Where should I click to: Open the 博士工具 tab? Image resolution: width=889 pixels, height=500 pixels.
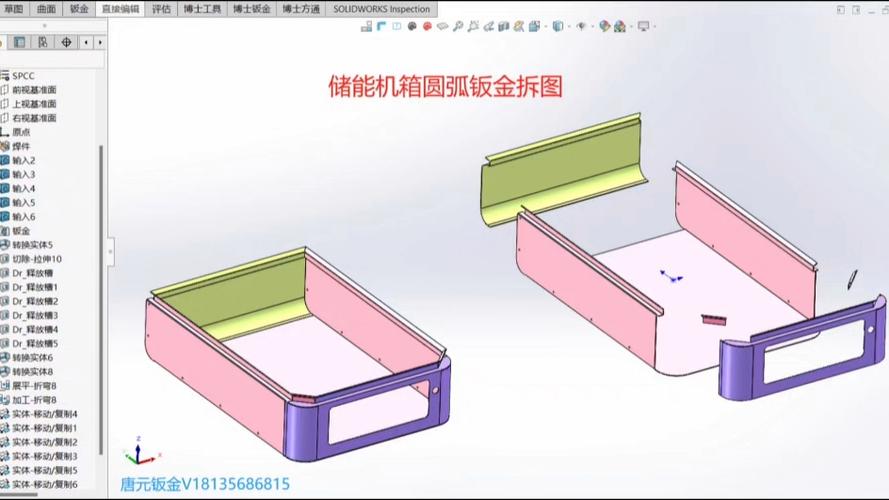point(202,9)
